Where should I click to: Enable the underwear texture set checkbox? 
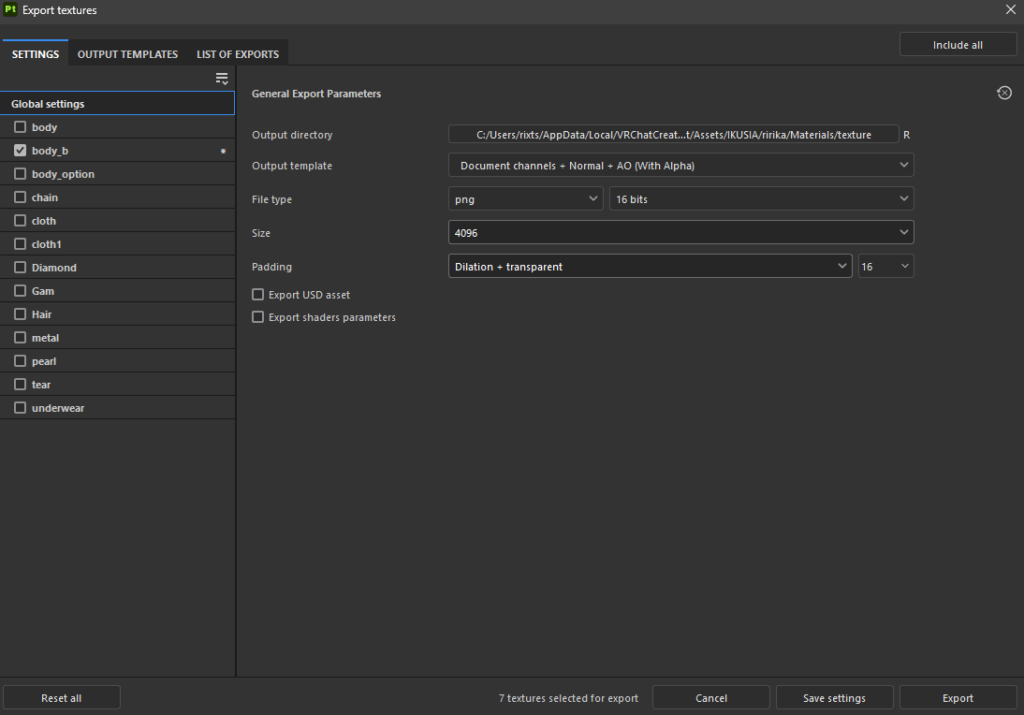click(20, 407)
